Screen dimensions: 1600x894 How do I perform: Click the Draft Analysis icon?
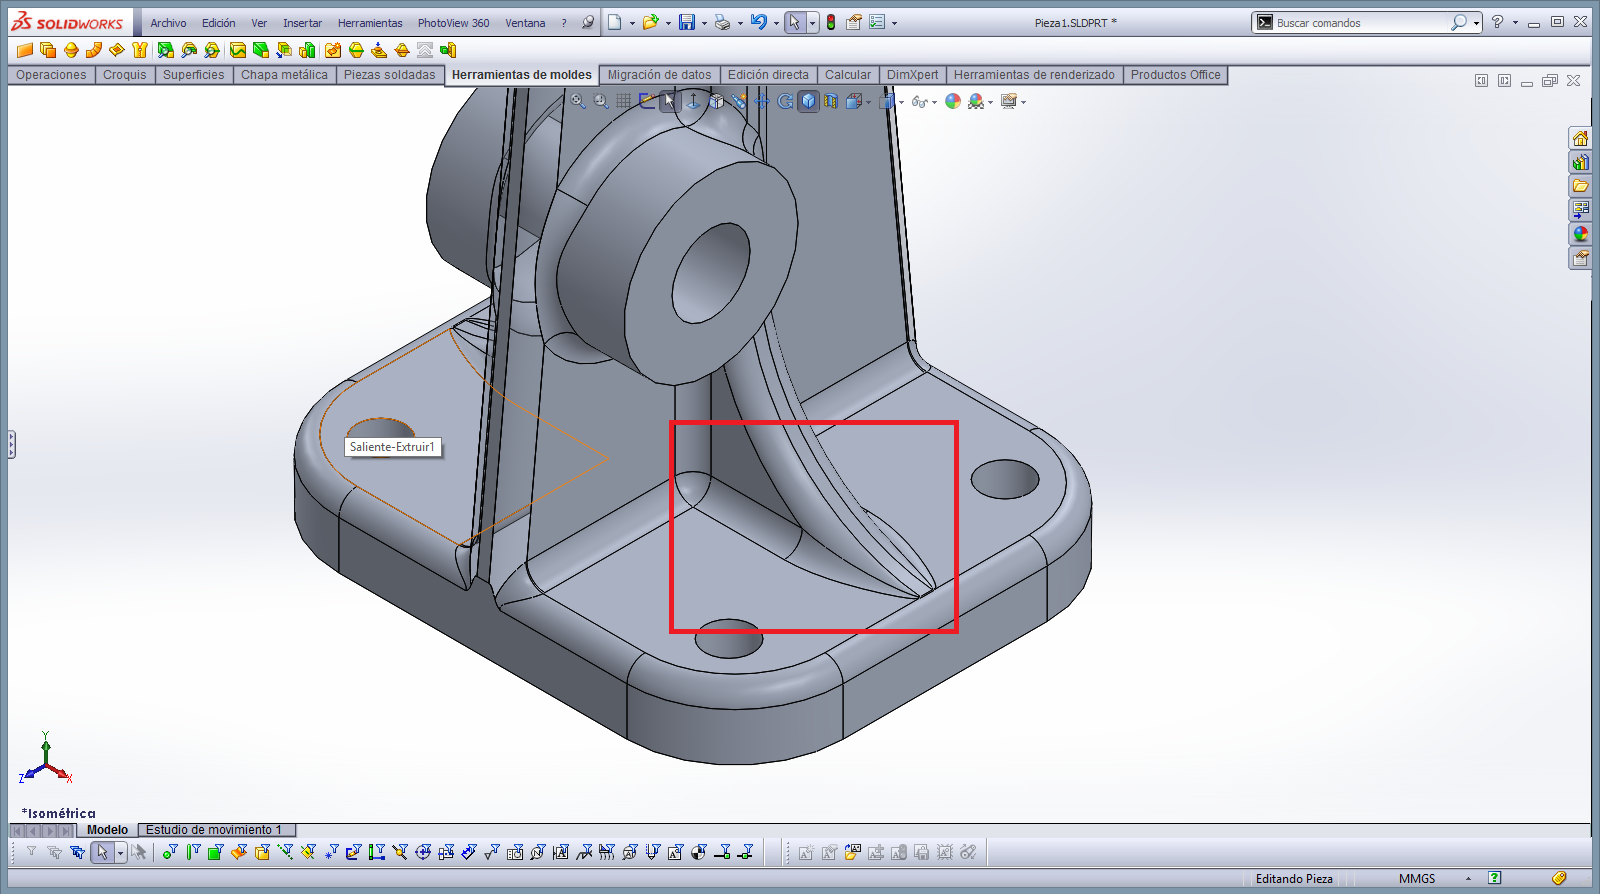point(166,50)
